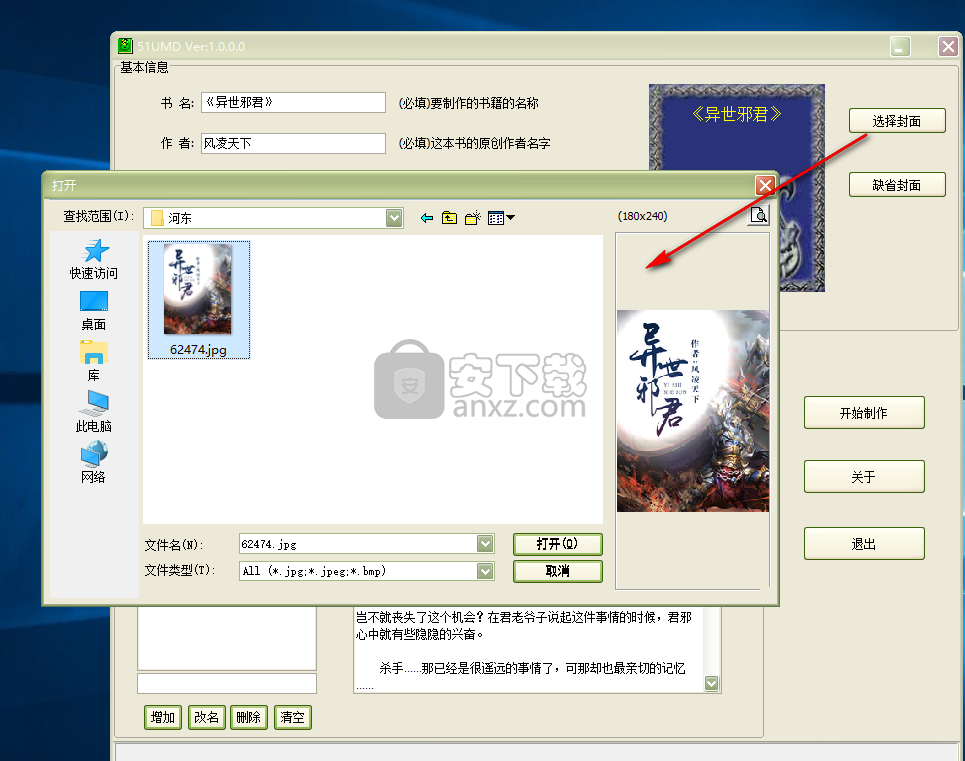The width and height of the screenshot is (965, 761).
Task: Click the chapter name input box above 增加
Action: (x=227, y=683)
